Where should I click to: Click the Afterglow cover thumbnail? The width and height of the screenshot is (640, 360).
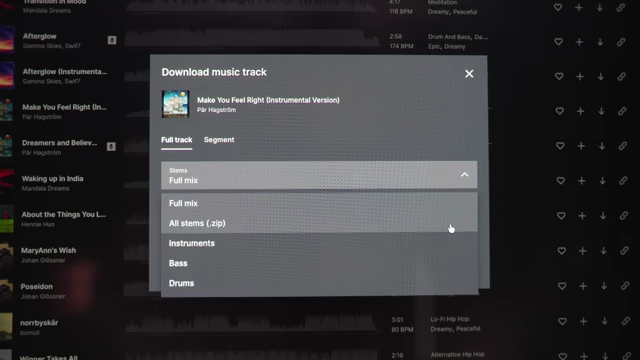coord(7,40)
